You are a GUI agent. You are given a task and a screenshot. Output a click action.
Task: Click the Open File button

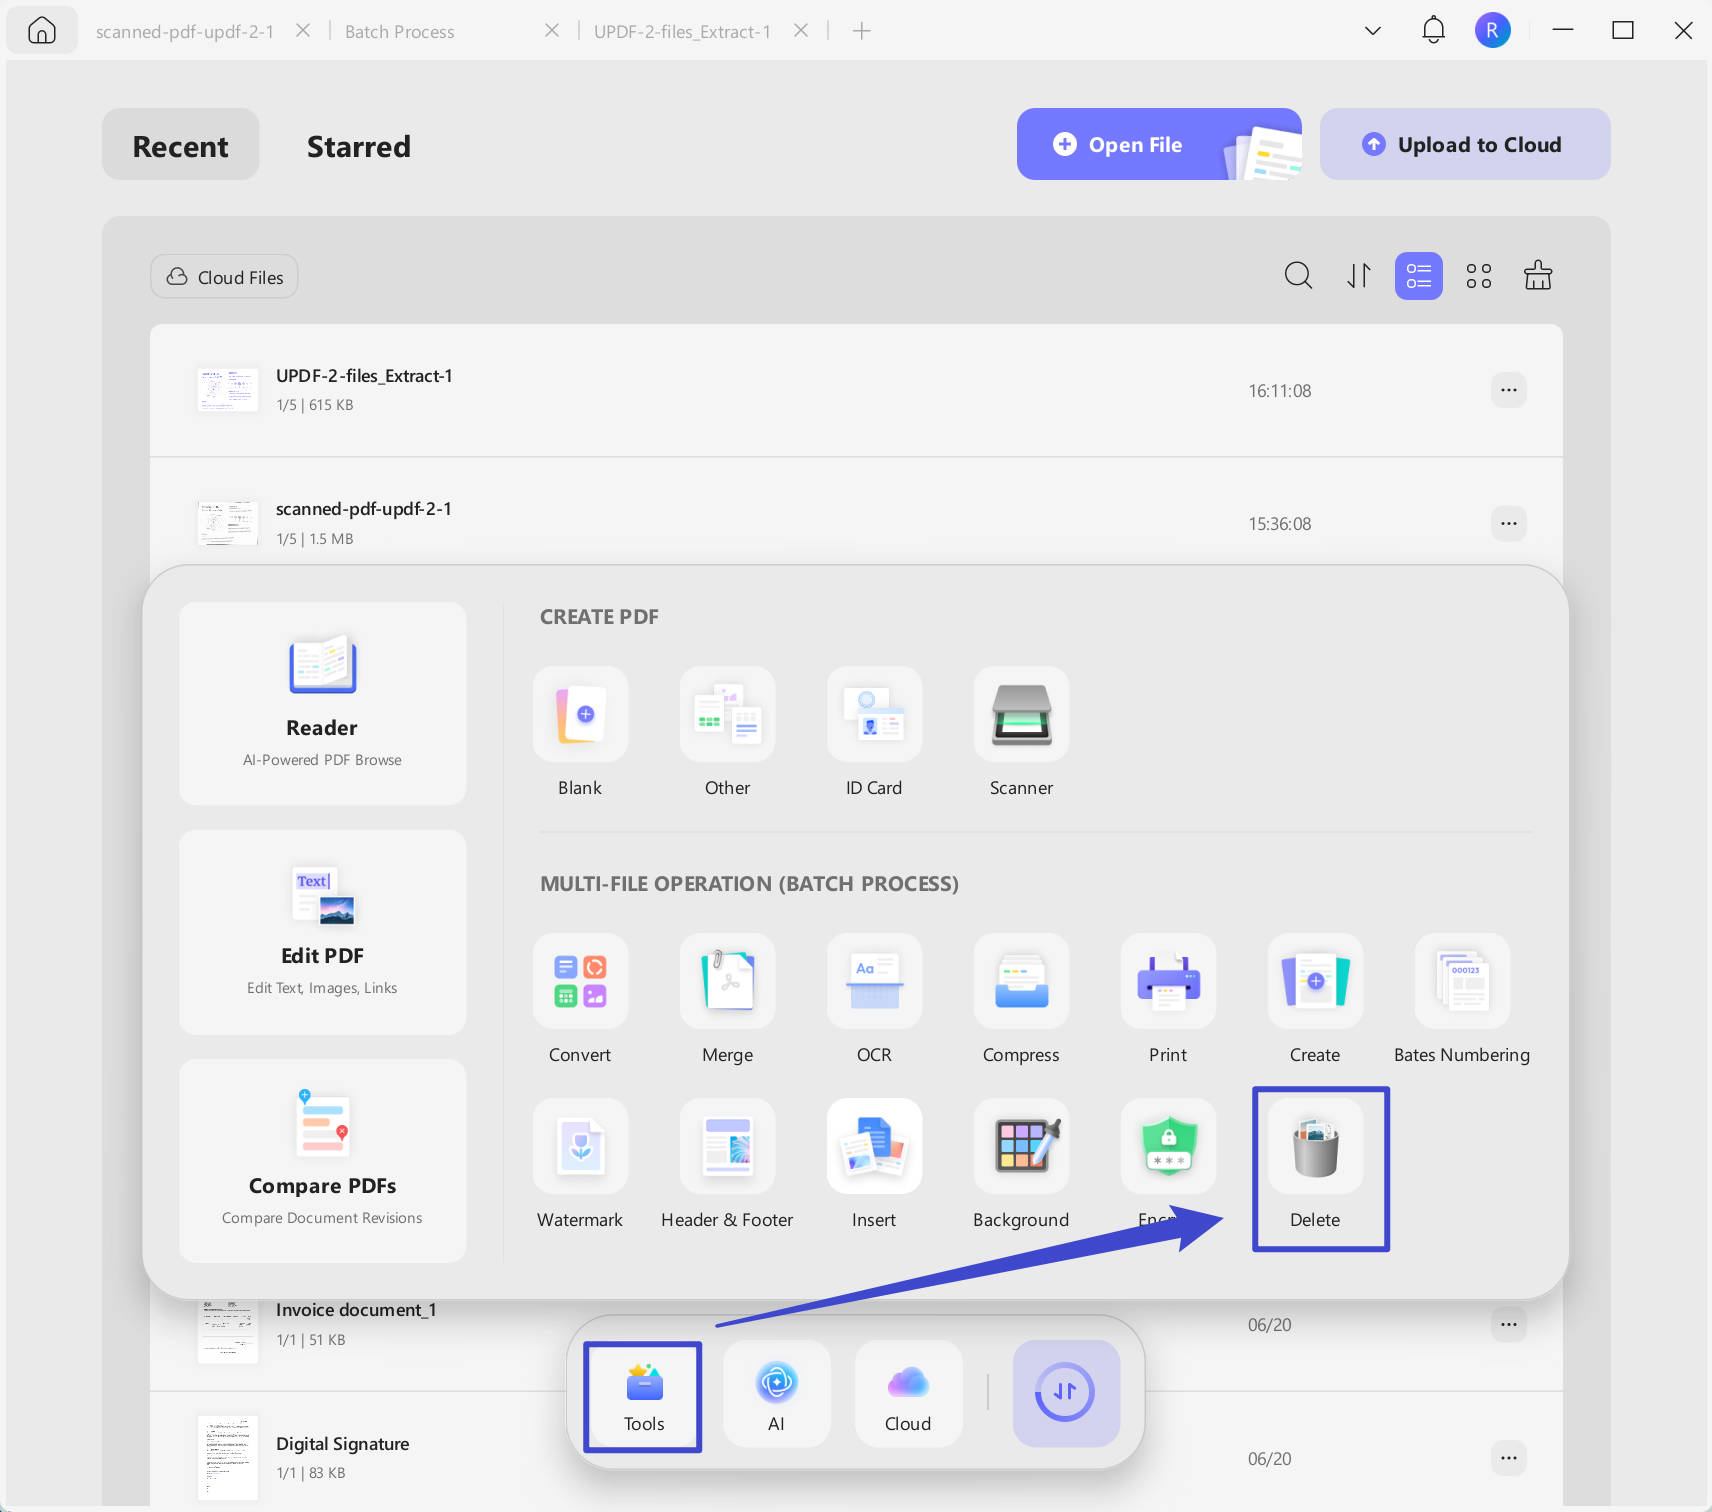pos(1159,144)
